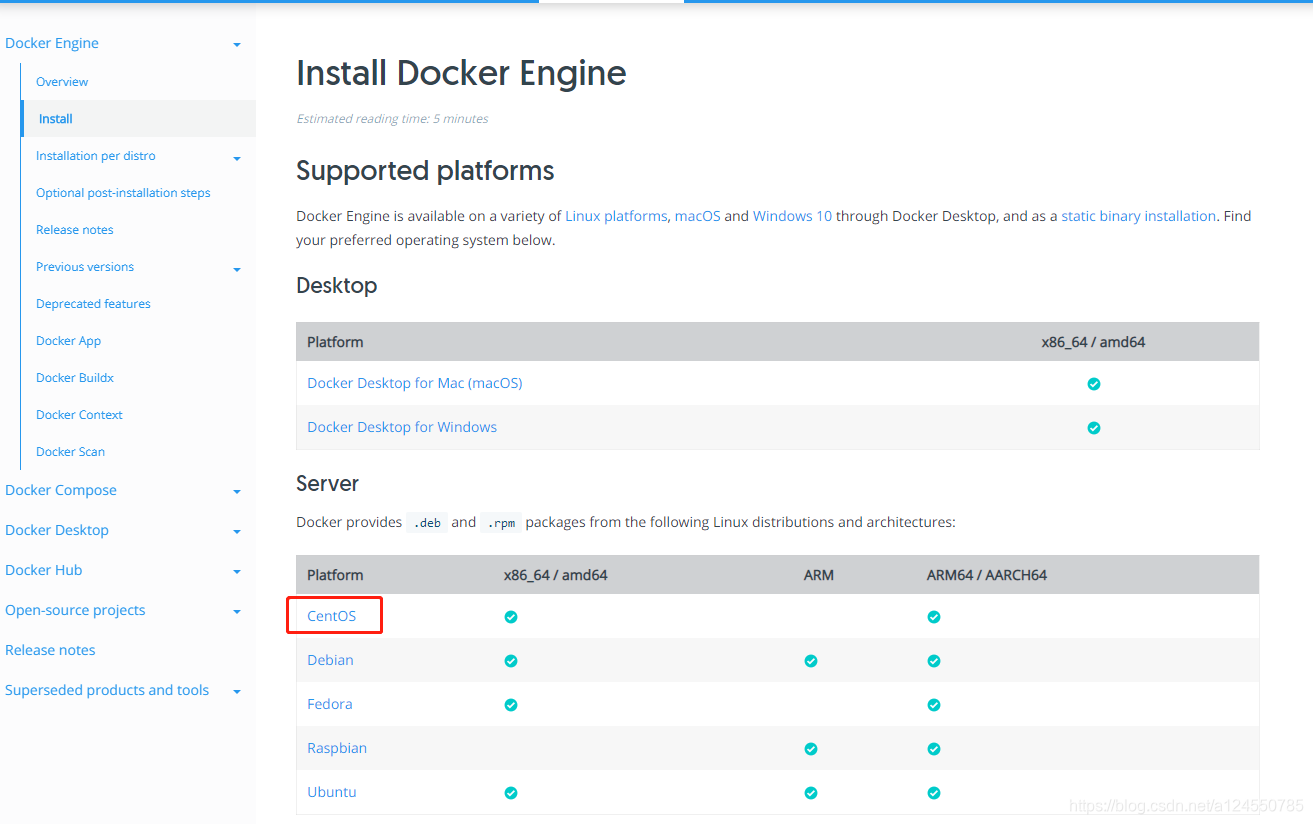Expand Docker Hub section arrow

click(x=237, y=572)
